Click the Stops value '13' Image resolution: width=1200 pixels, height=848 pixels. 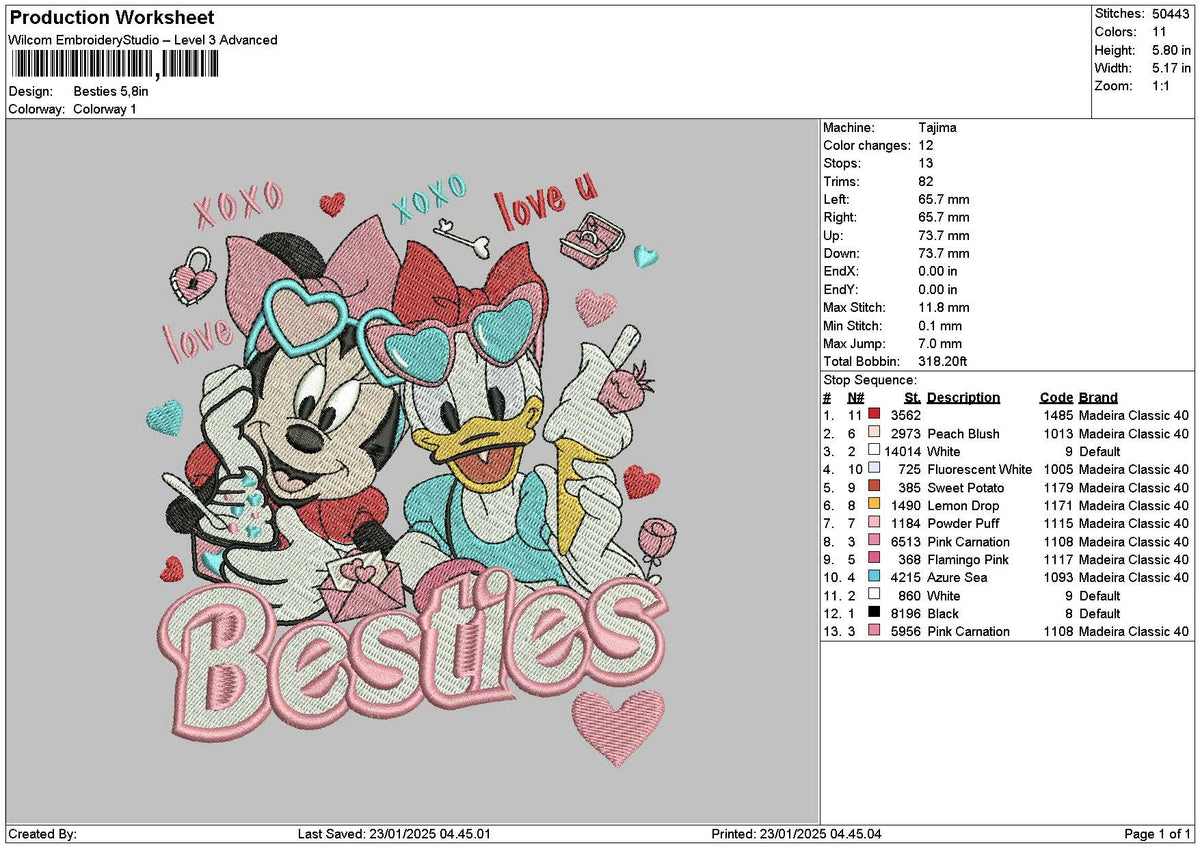tap(926, 164)
